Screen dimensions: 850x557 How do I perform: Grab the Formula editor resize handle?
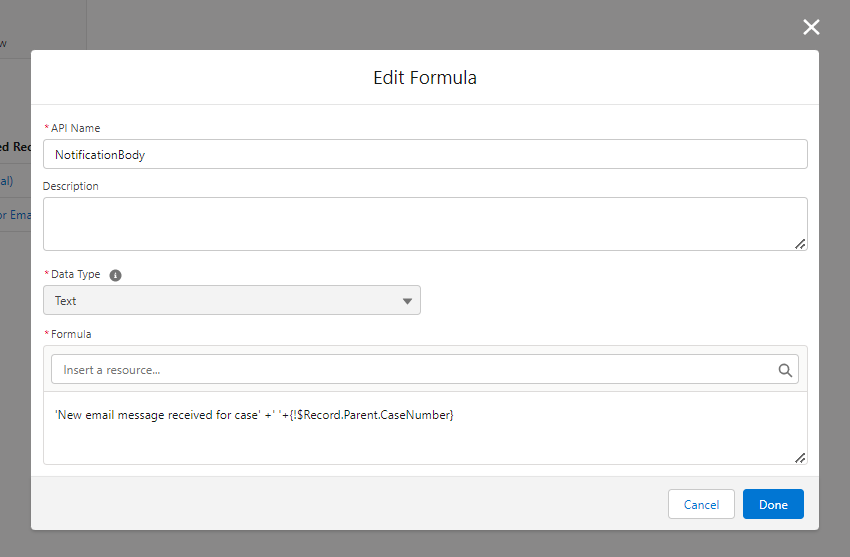coord(800,457)
